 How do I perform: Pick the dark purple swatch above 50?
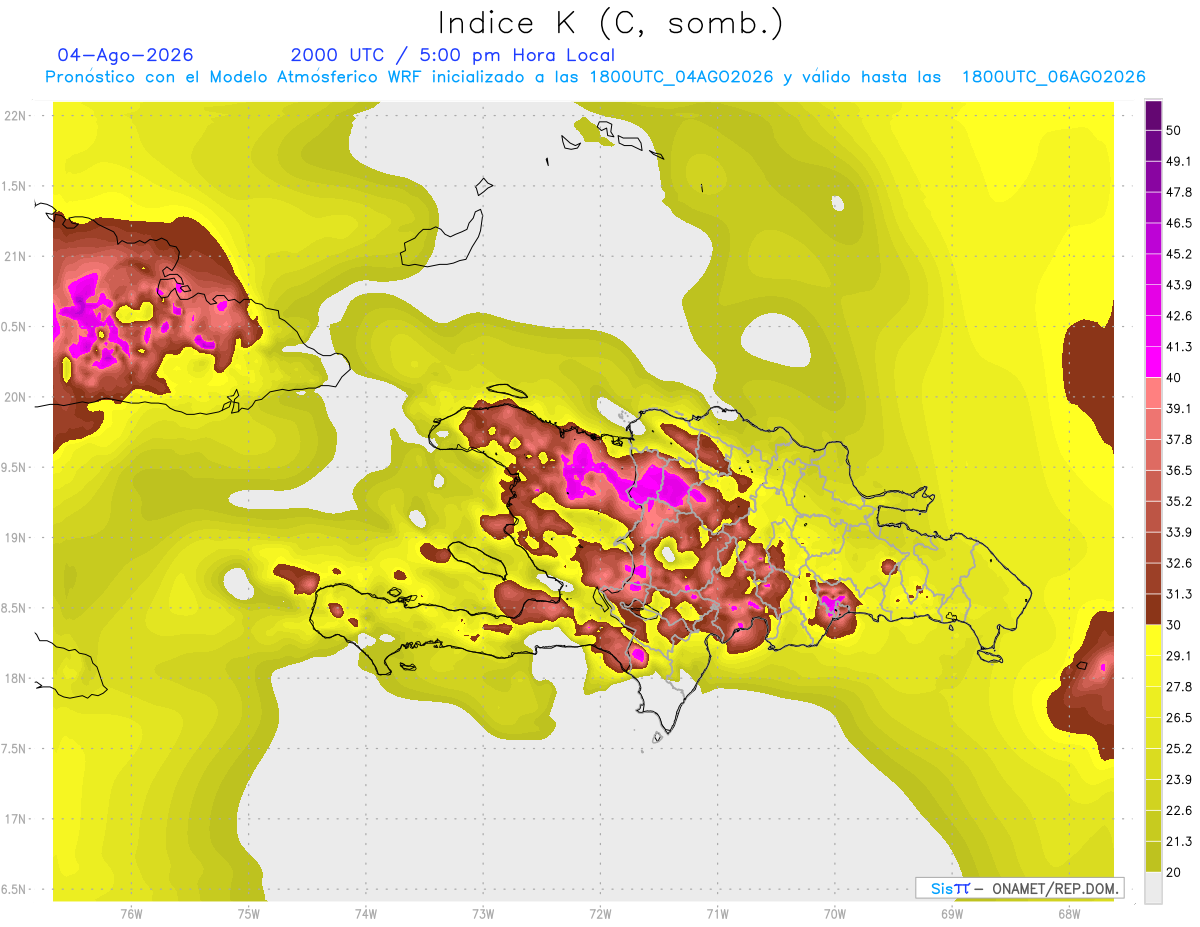tap(1154, 116)
